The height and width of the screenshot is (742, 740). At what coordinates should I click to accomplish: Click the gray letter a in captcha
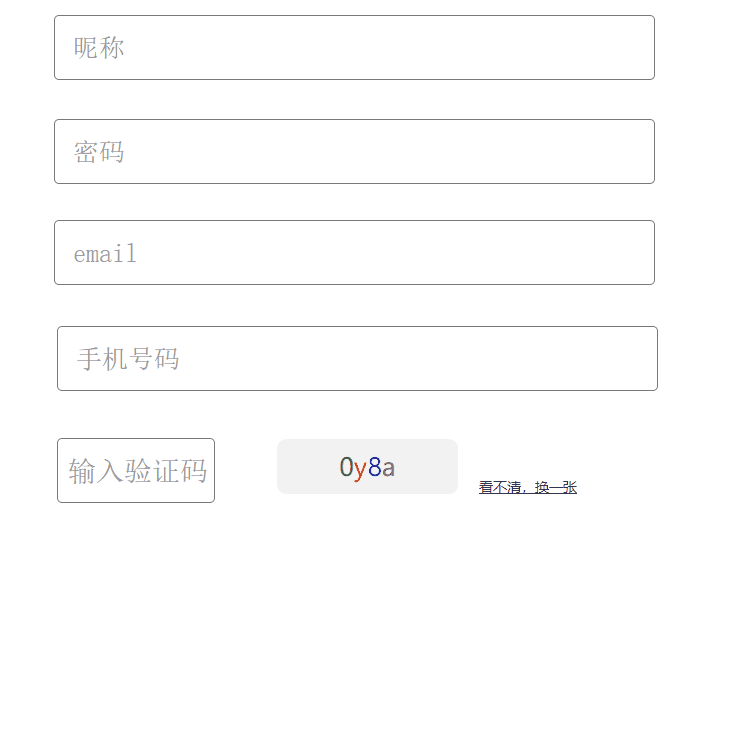(388, 467)
